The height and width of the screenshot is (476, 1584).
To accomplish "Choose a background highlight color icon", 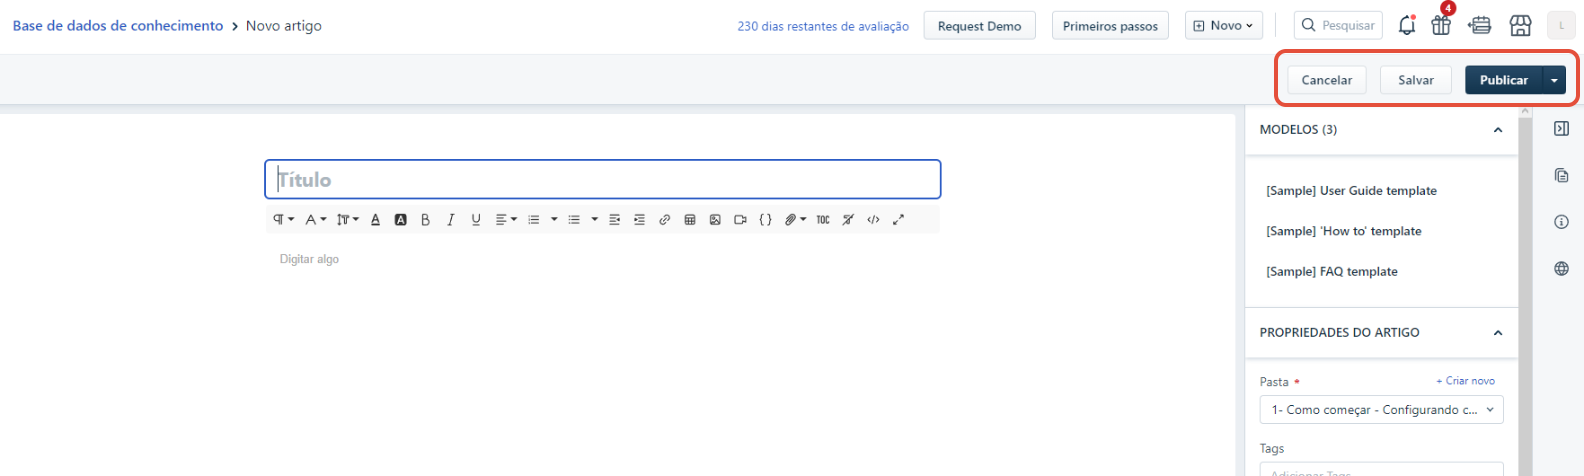I will [400, 220].
